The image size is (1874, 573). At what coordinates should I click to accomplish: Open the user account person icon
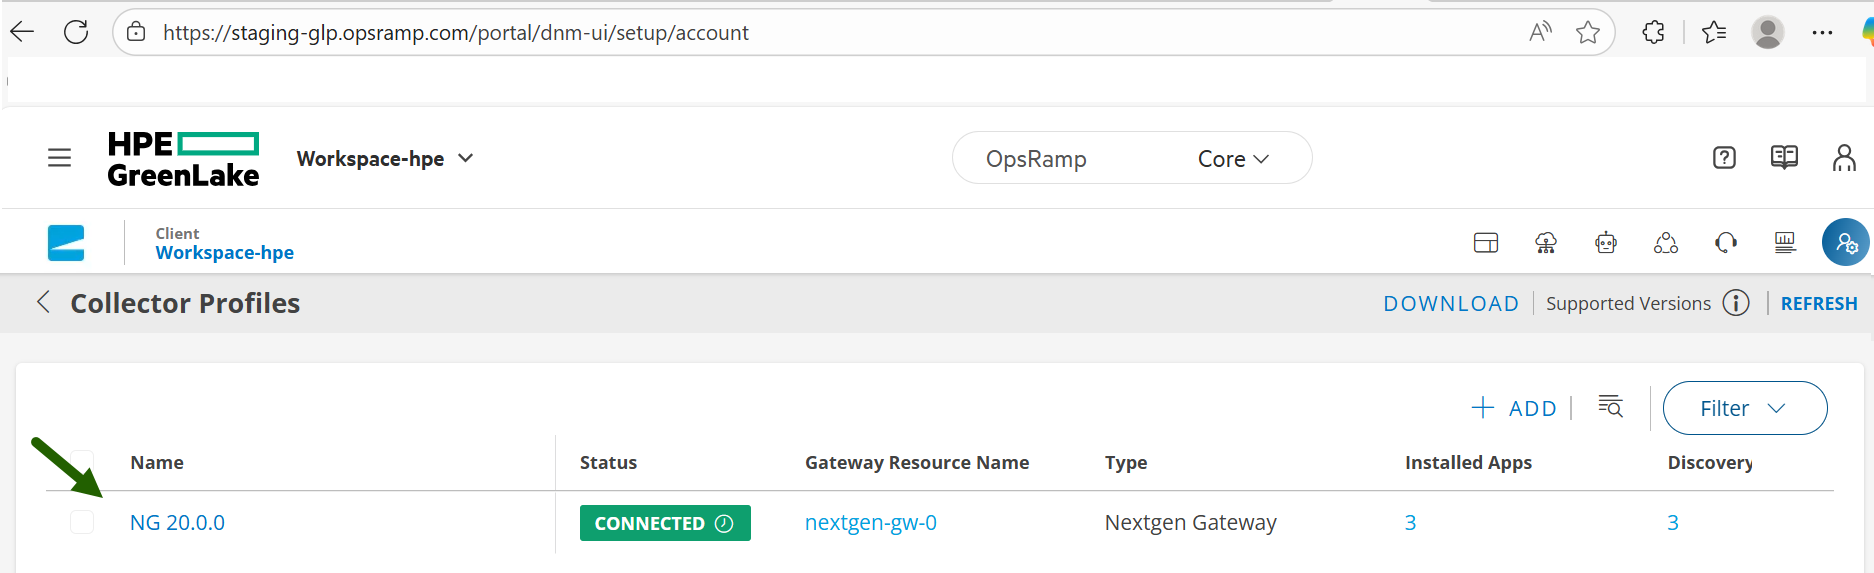(1844, 158)
